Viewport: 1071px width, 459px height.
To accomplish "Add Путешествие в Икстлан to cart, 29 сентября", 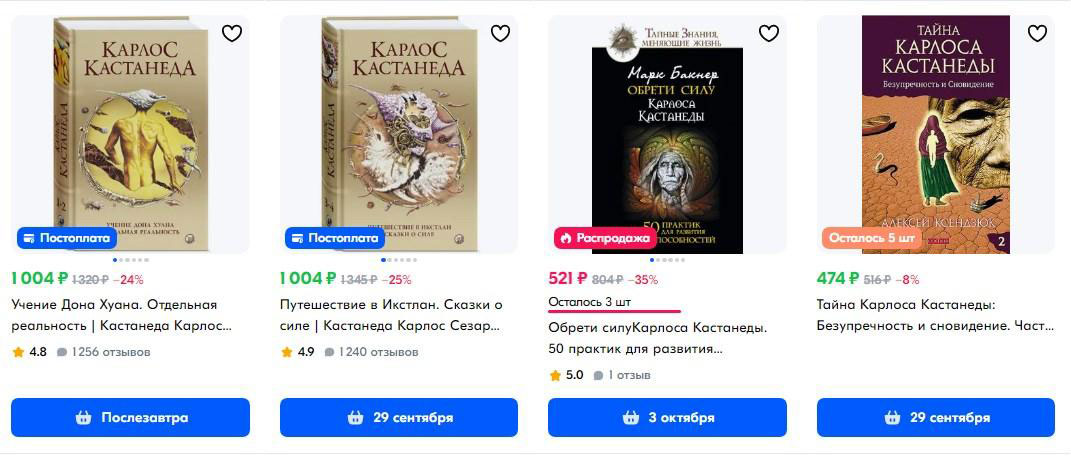I will click(x=399, y=417).
